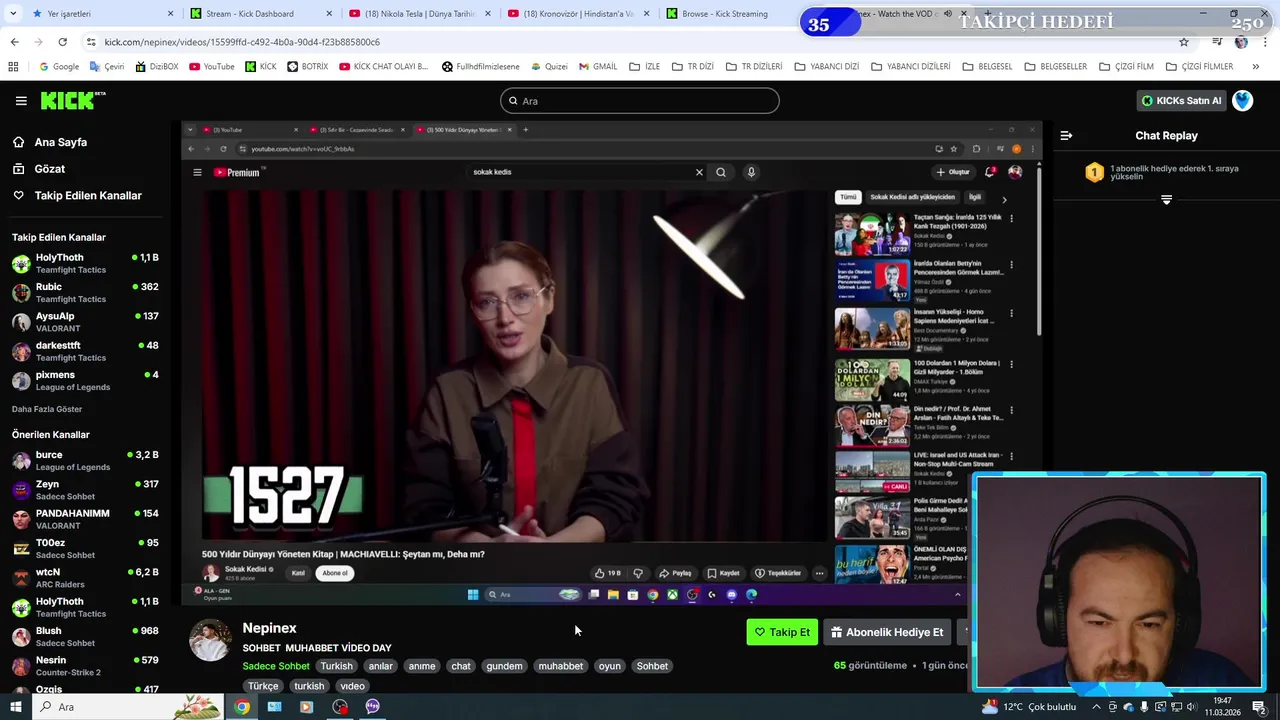1280x720 pixels.
Task: Select the oyun tag
Action: pyautogui.click(x=610, y=666)
